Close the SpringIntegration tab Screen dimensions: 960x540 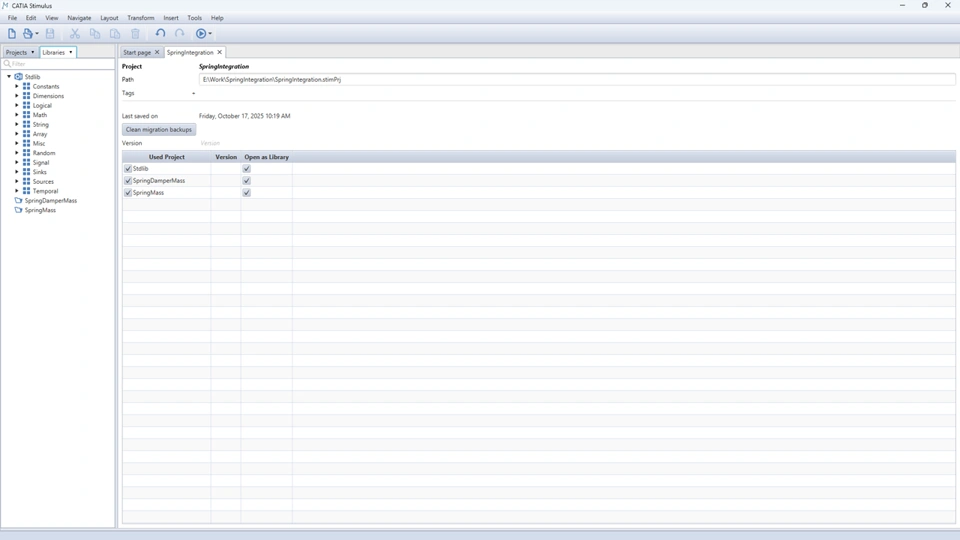(219, 52)
